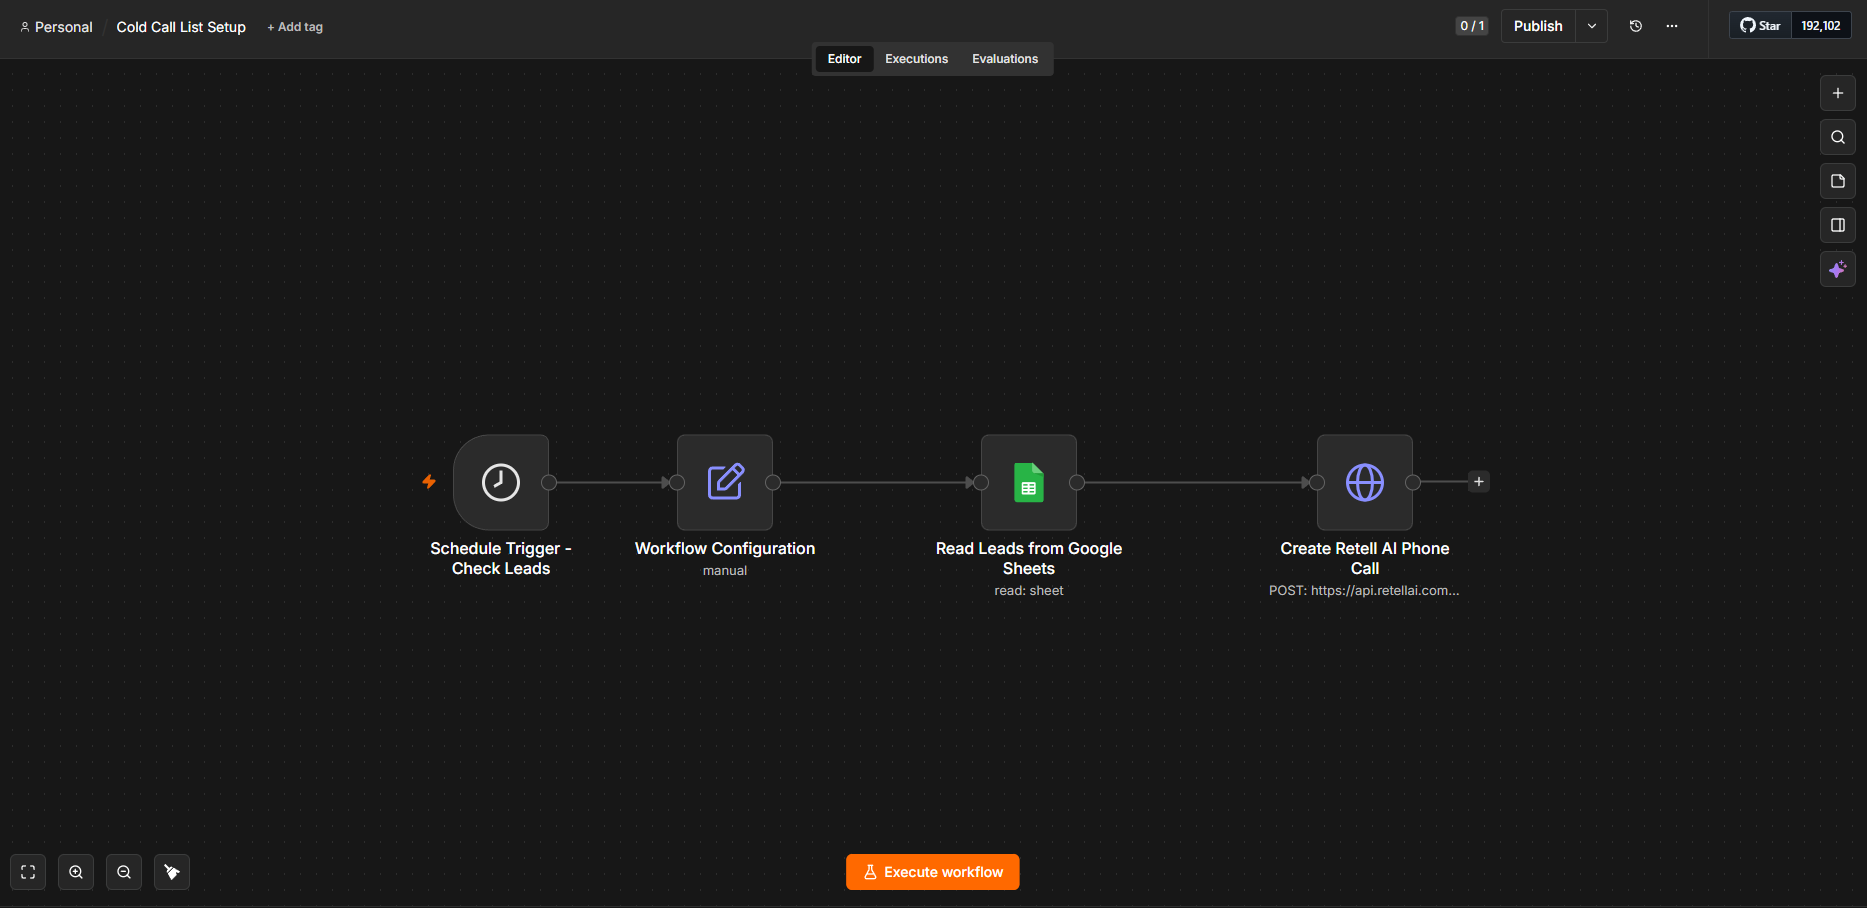Click the 'manual' subtitle under Workflow Configuration
The image size is (1867, 908).
click(725, 571)
